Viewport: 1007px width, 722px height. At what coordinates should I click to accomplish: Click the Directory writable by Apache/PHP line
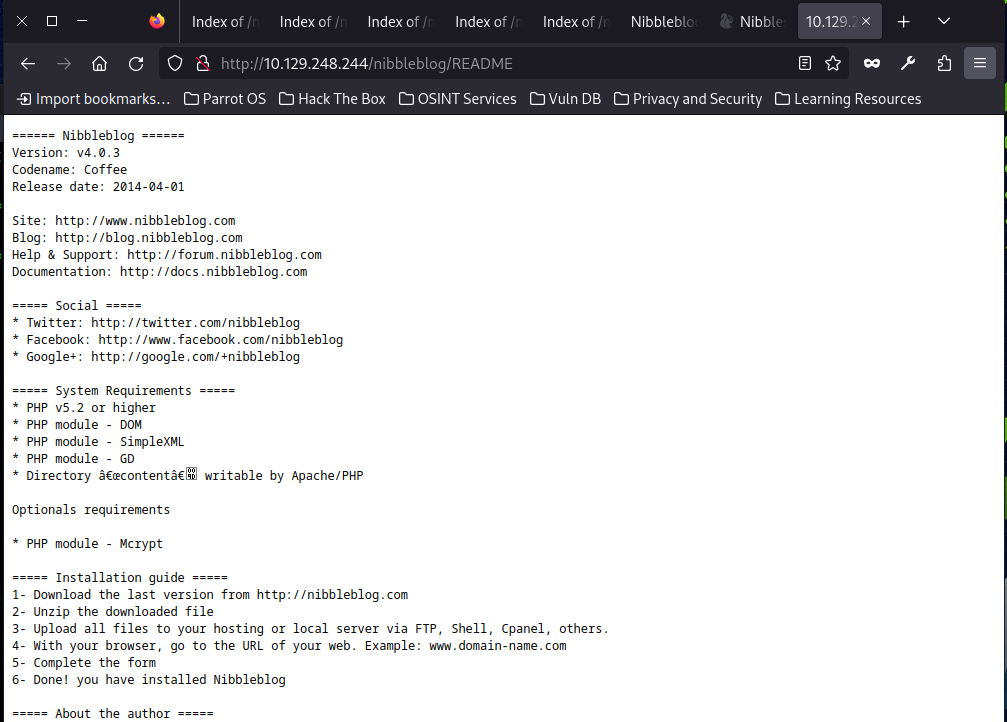[x=188, y=476]
